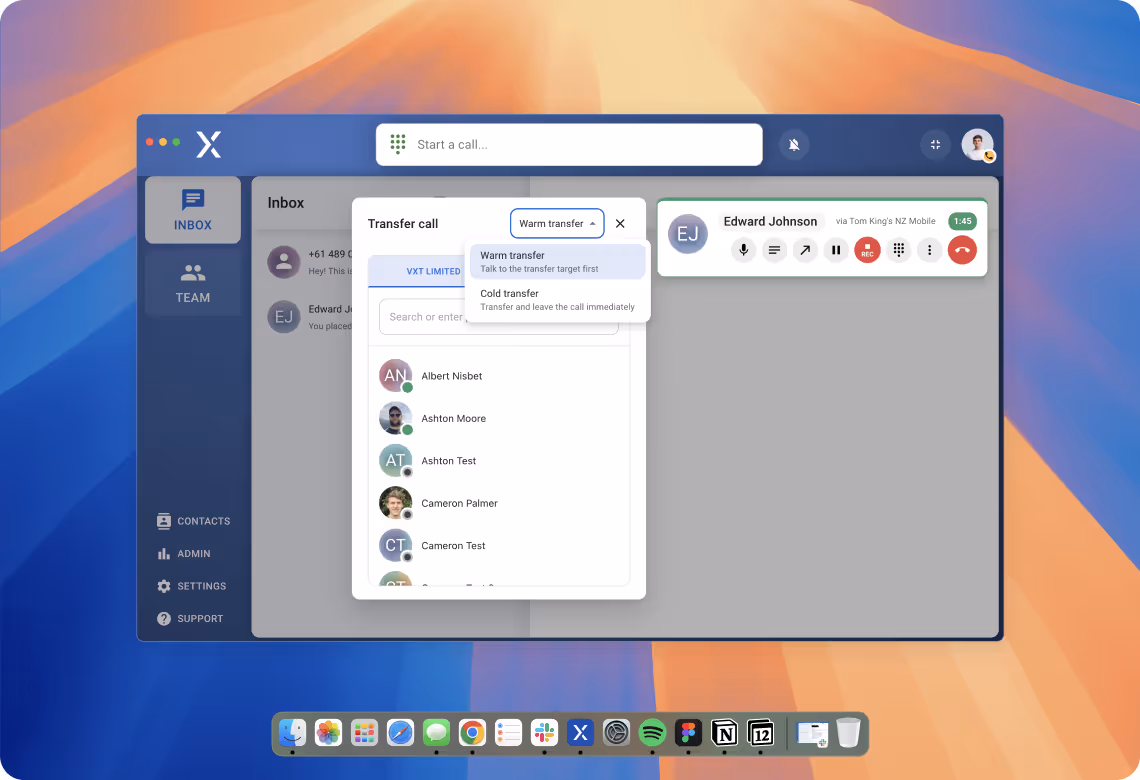The image size is (1140, 780).
Task: Switch to the VXT LIMITED tab
Action: 433,271
